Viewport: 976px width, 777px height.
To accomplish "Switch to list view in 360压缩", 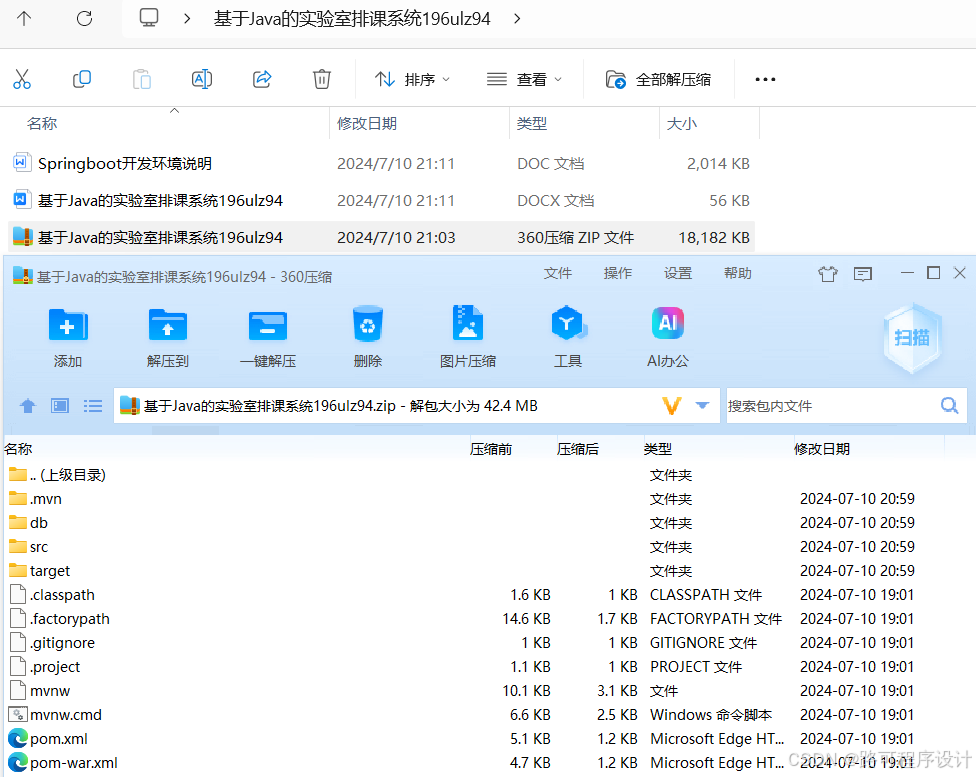I will tap(93, 407).
